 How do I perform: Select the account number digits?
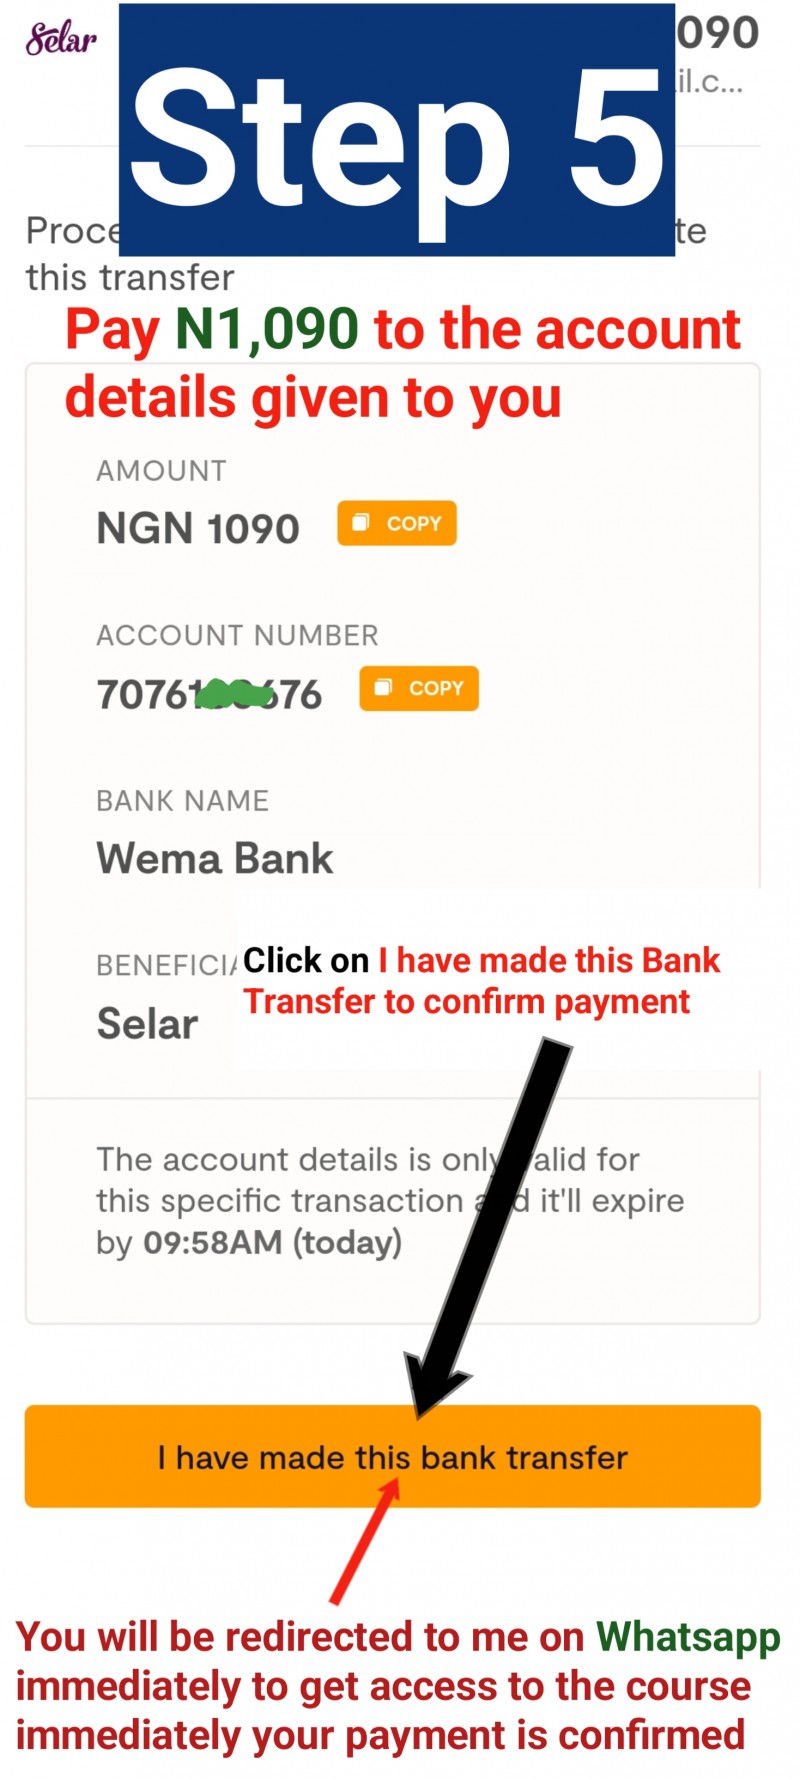click(209, 694)
